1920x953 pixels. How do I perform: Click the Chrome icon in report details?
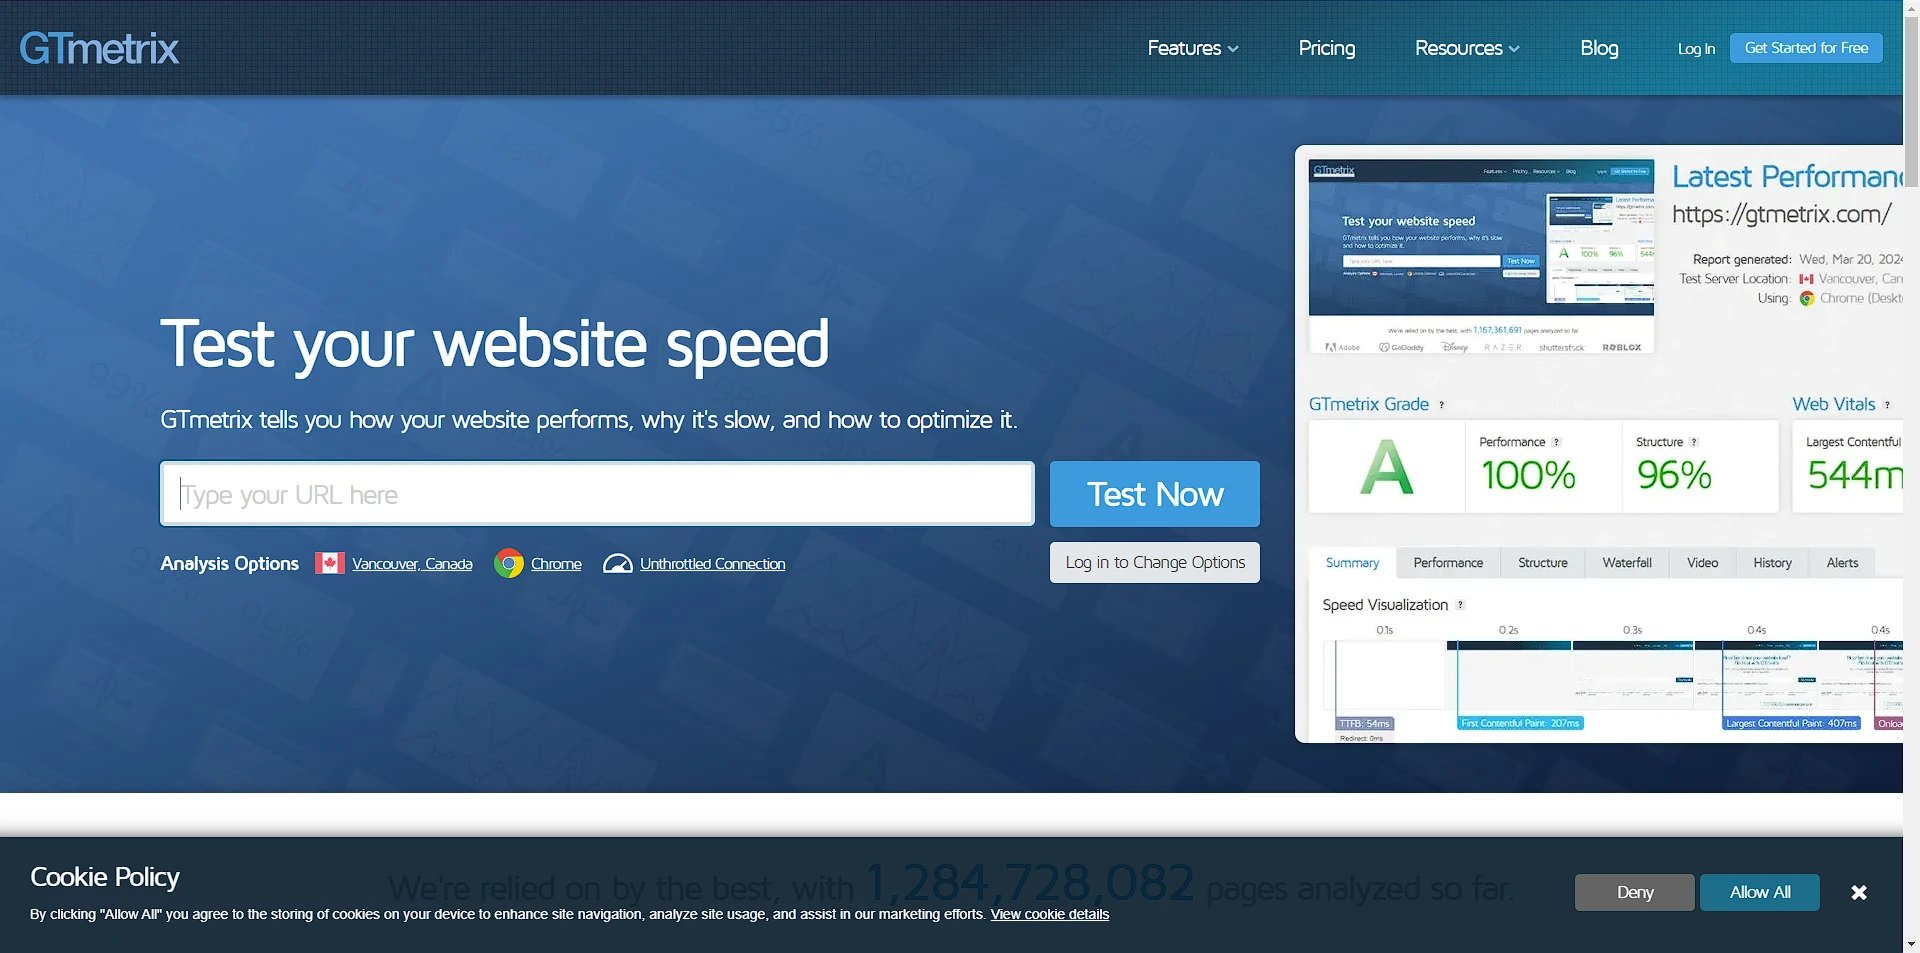[x=1807, y=298]
